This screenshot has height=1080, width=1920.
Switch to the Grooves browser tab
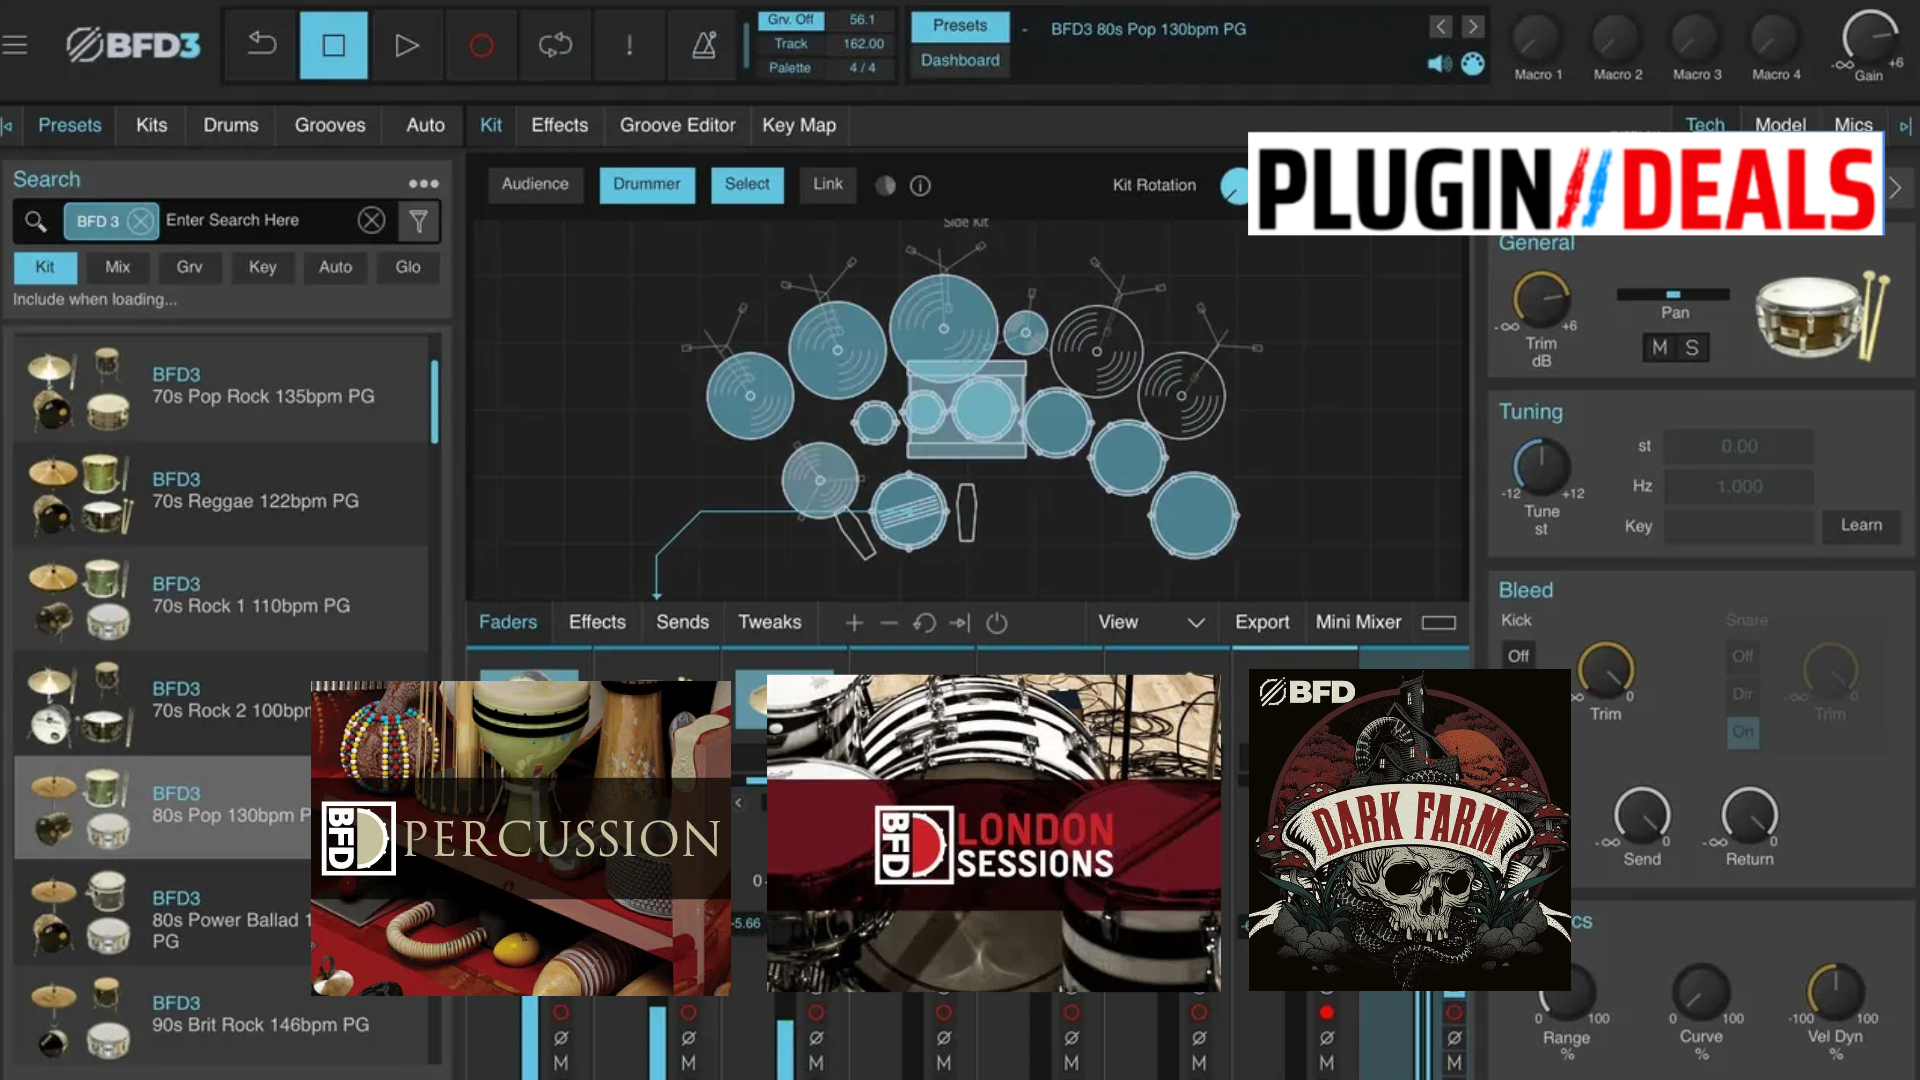coord(329,125)
